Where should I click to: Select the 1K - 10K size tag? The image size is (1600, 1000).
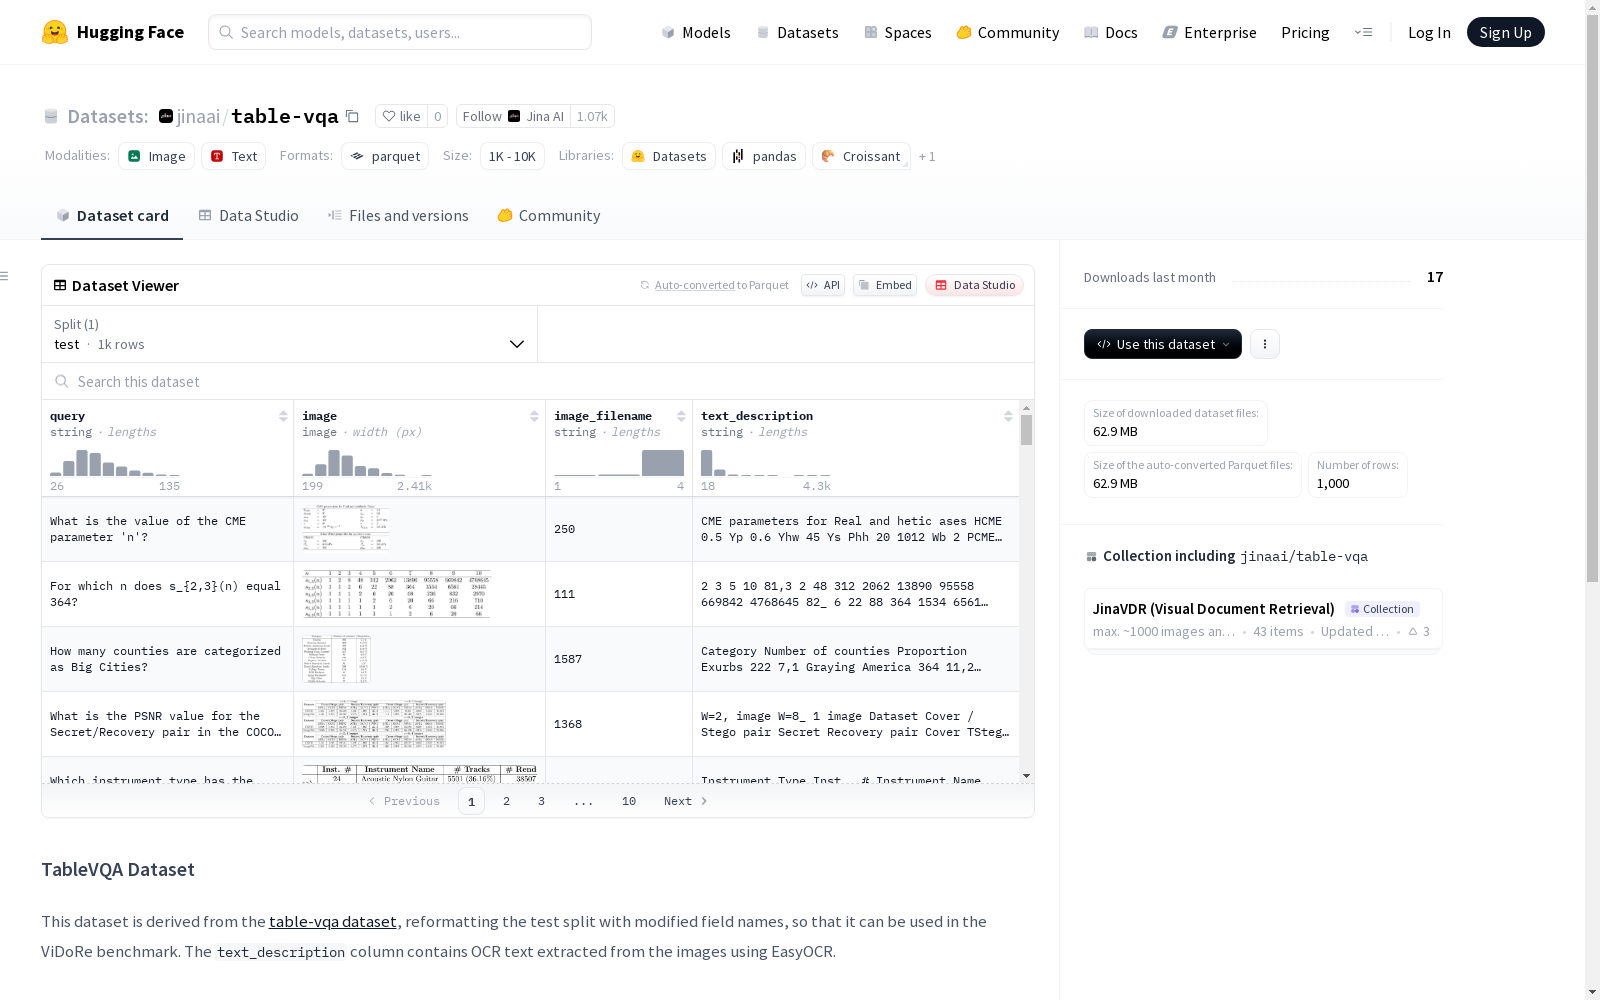click(512, 156)
